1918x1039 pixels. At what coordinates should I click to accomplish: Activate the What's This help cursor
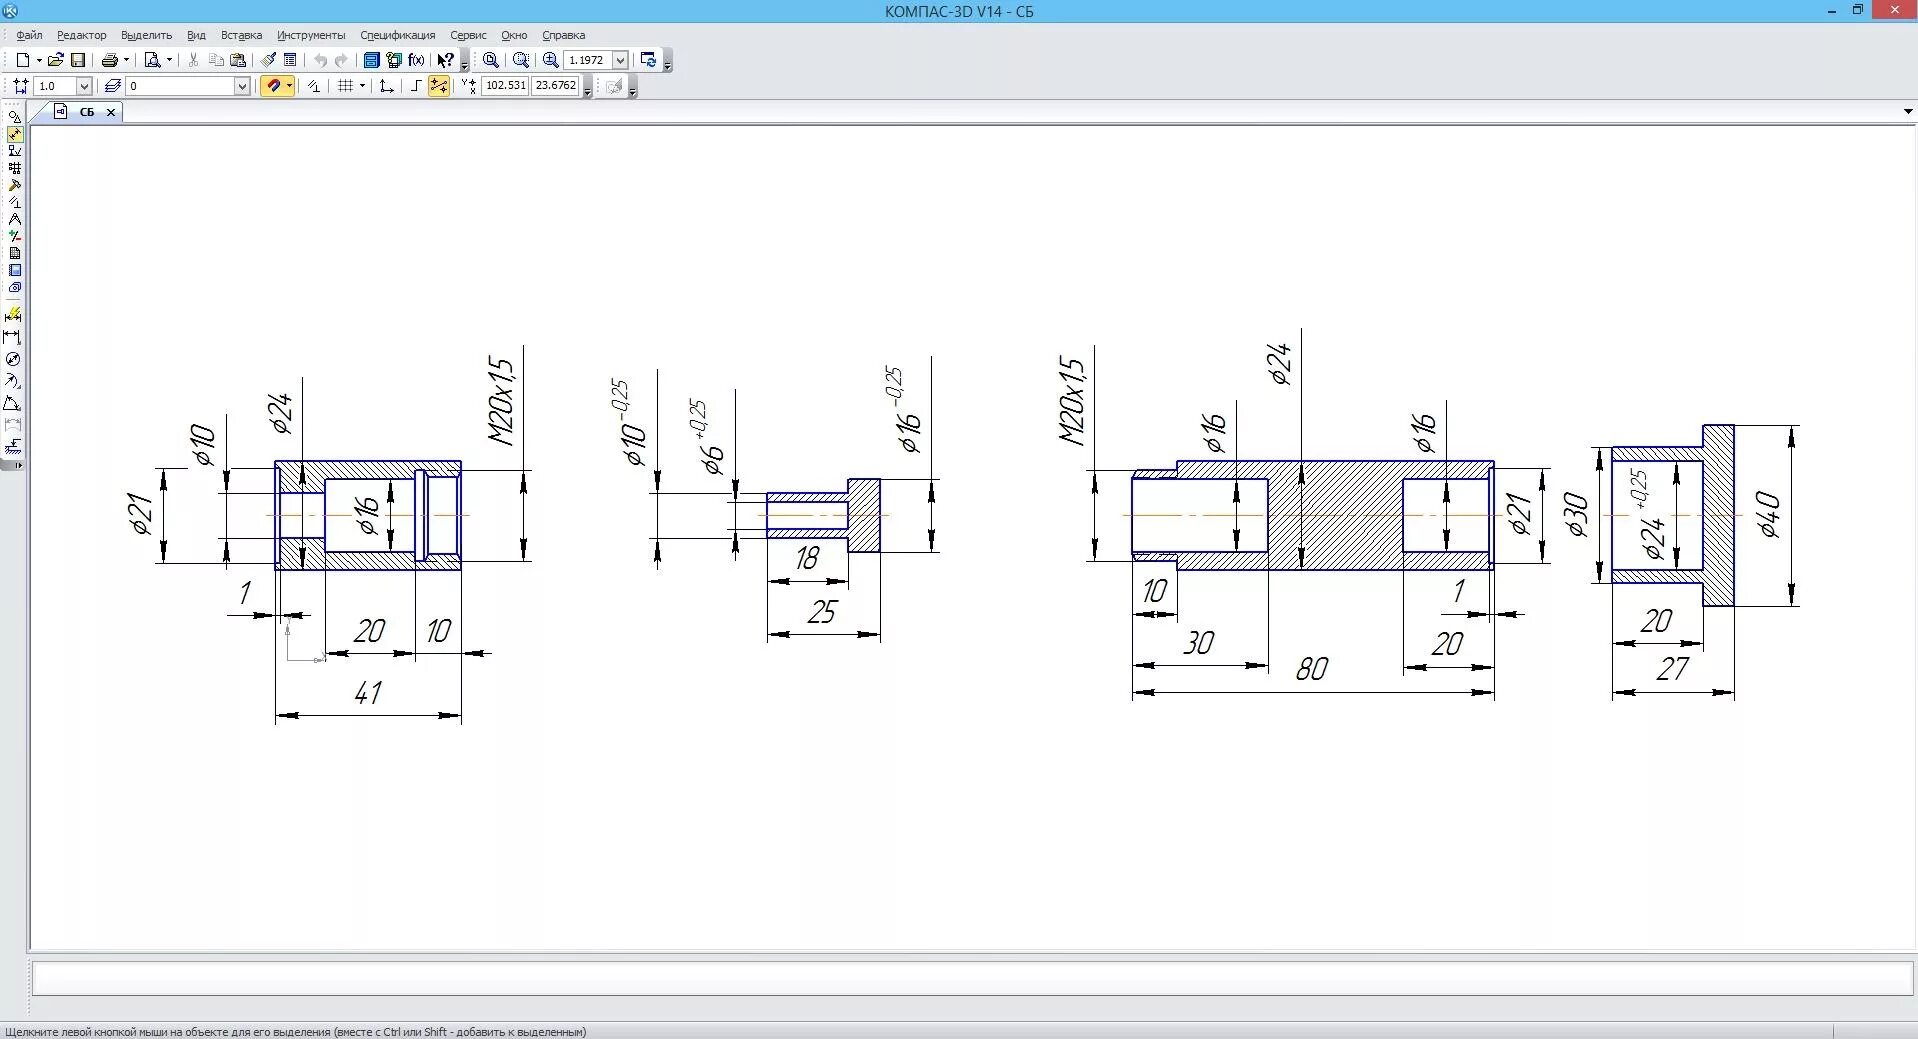coord(446,60)
